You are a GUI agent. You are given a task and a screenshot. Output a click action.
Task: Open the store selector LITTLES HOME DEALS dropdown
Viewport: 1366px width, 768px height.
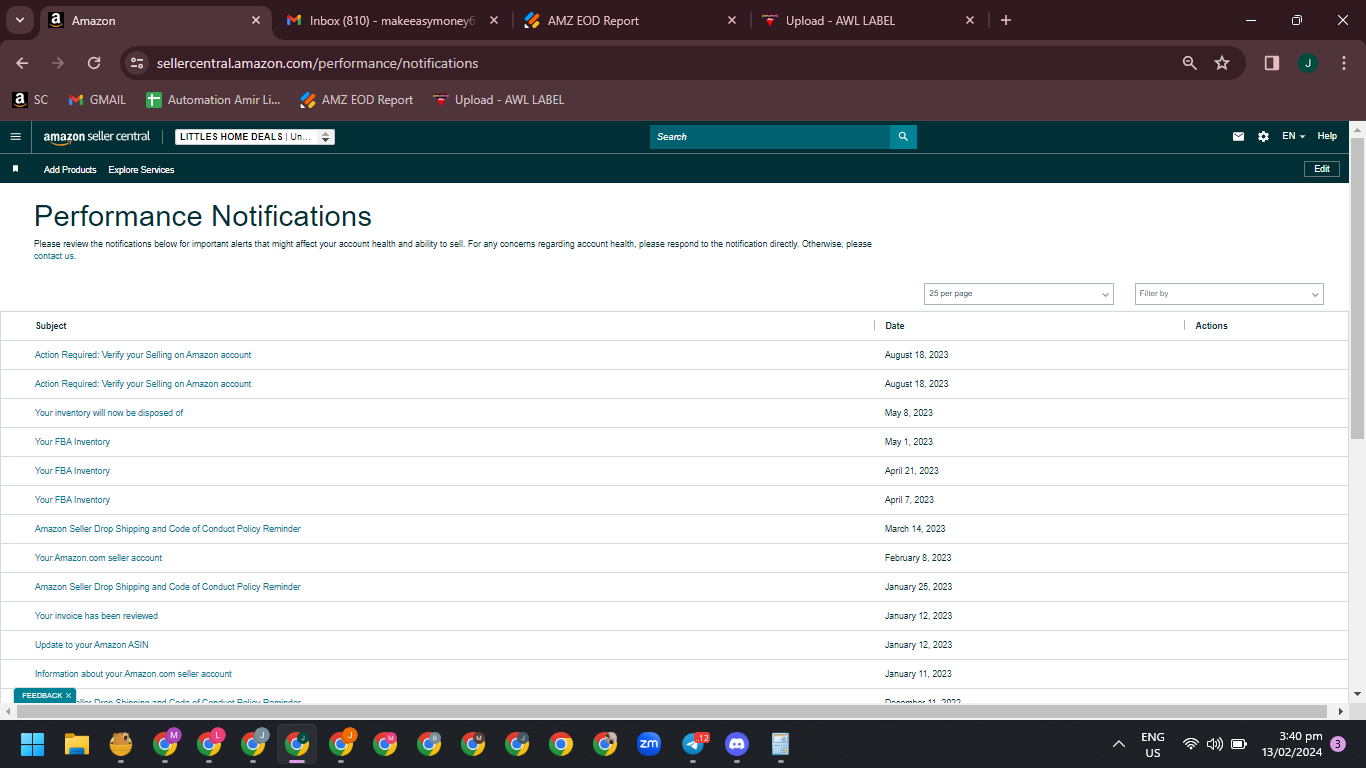pyautogui.click(x=255, y=137)
